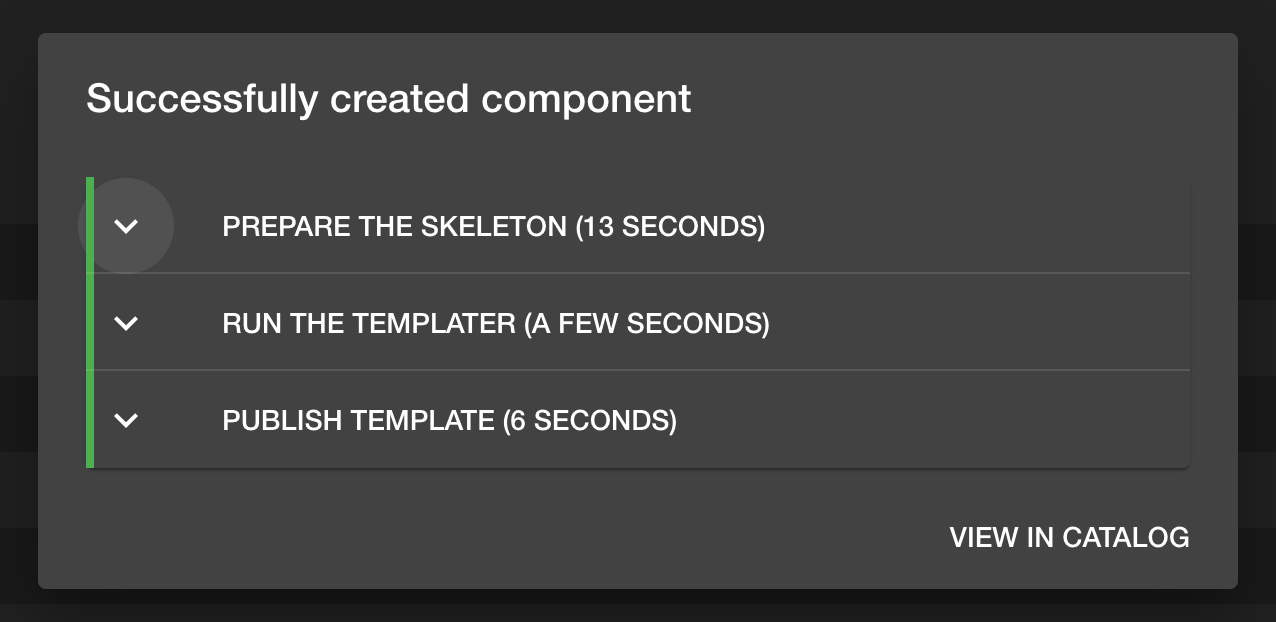Click the dimmed backdrop outside the dialog

tap(640, 608)
